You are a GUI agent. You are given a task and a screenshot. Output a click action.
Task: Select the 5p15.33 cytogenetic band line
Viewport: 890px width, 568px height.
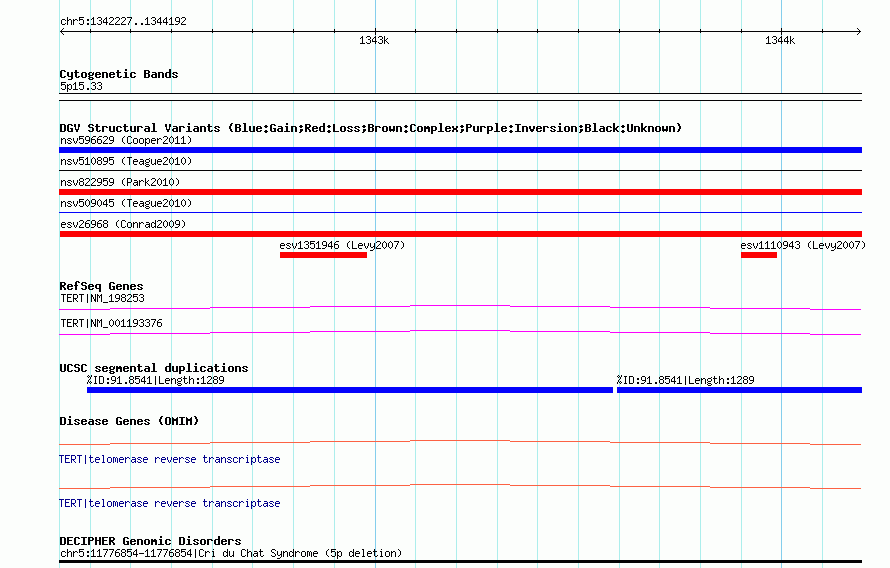pyautogui.click(x=460, y=97)
